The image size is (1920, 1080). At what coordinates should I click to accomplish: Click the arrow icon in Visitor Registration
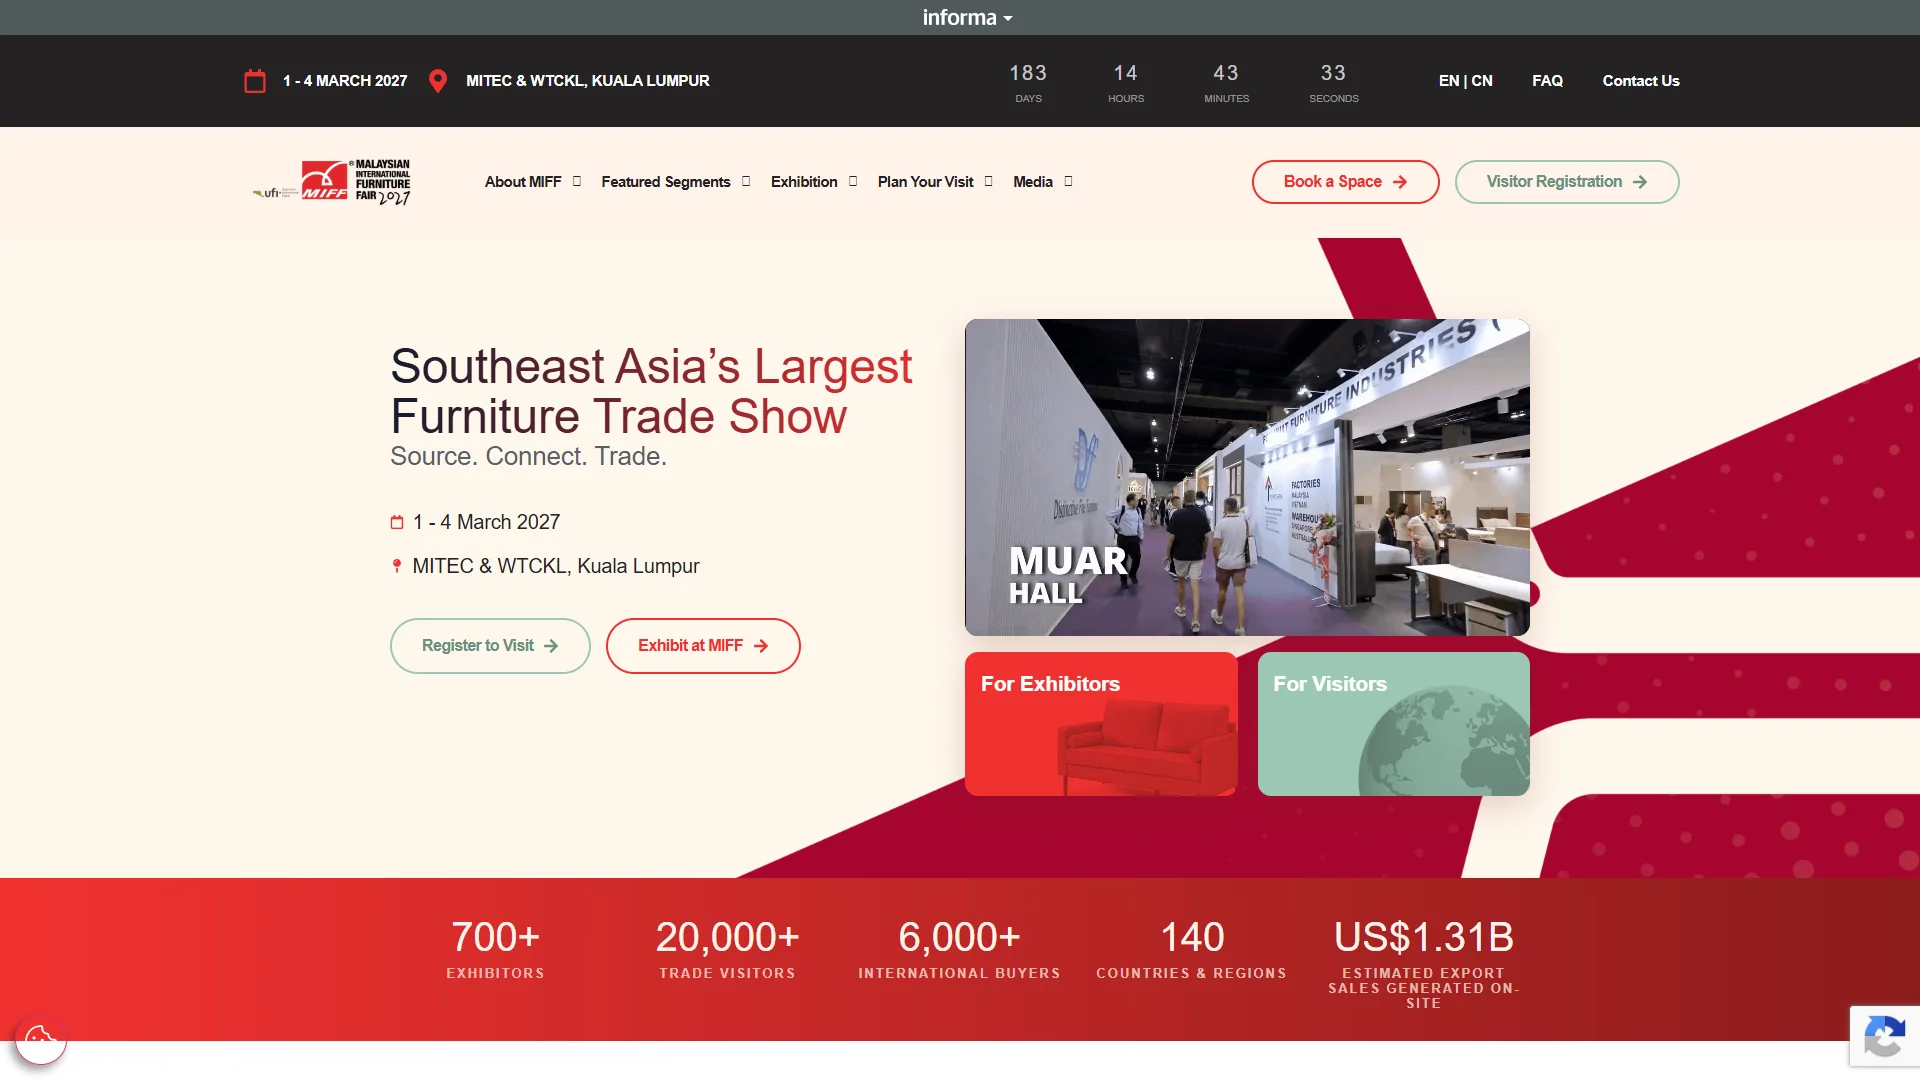coord(1640,182)
